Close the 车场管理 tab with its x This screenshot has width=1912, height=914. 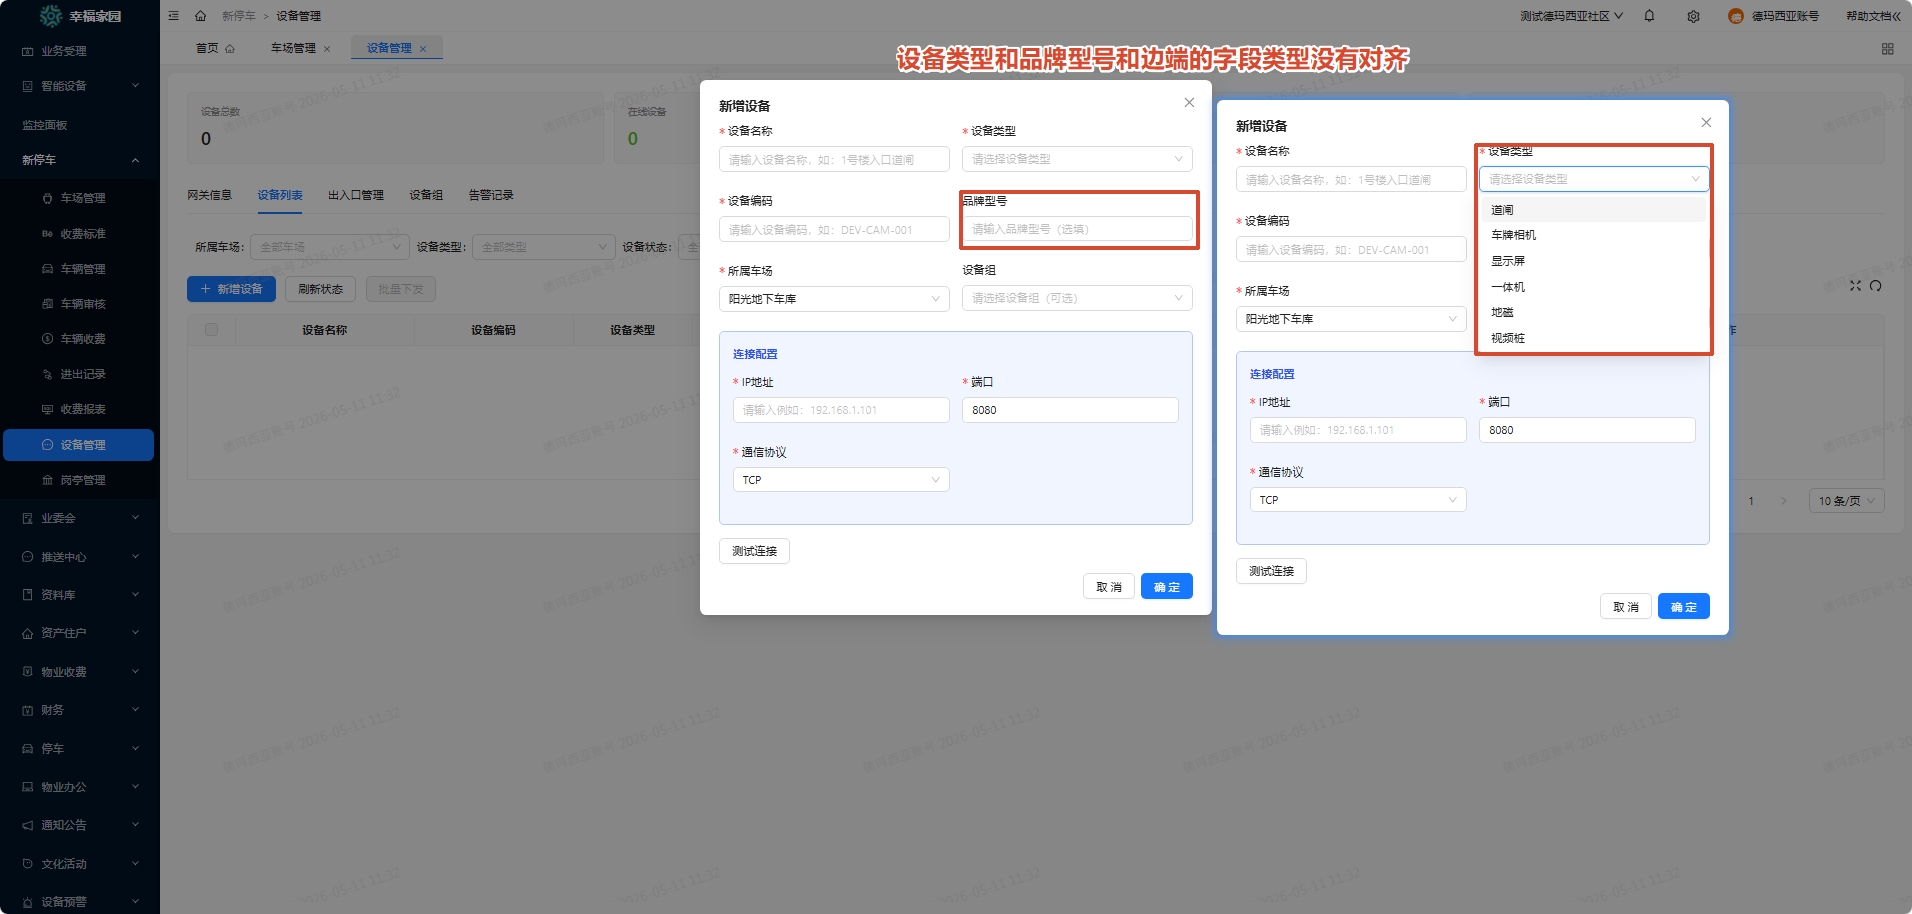pyautogui.click(x=327, y=49)
